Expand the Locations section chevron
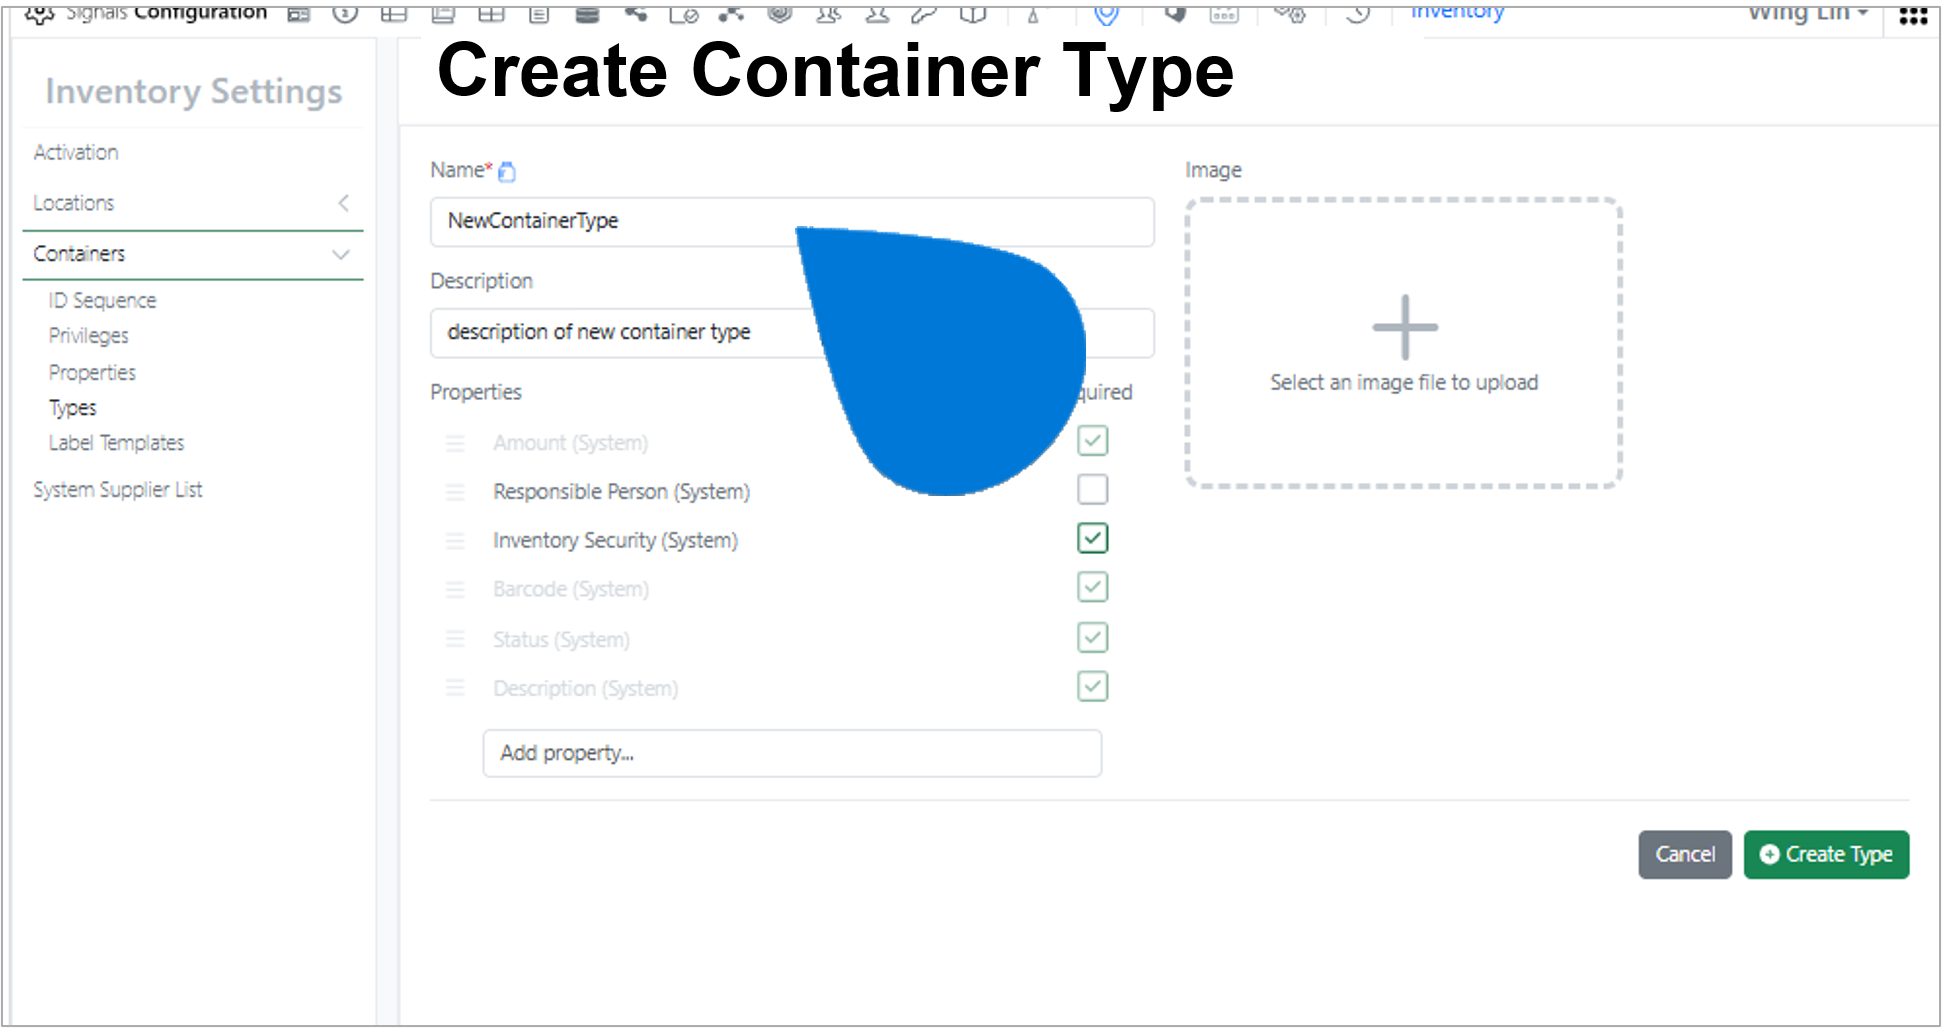Image resolution: width=1942 pixels, height=1028 pixels. [x=343, y=203]
